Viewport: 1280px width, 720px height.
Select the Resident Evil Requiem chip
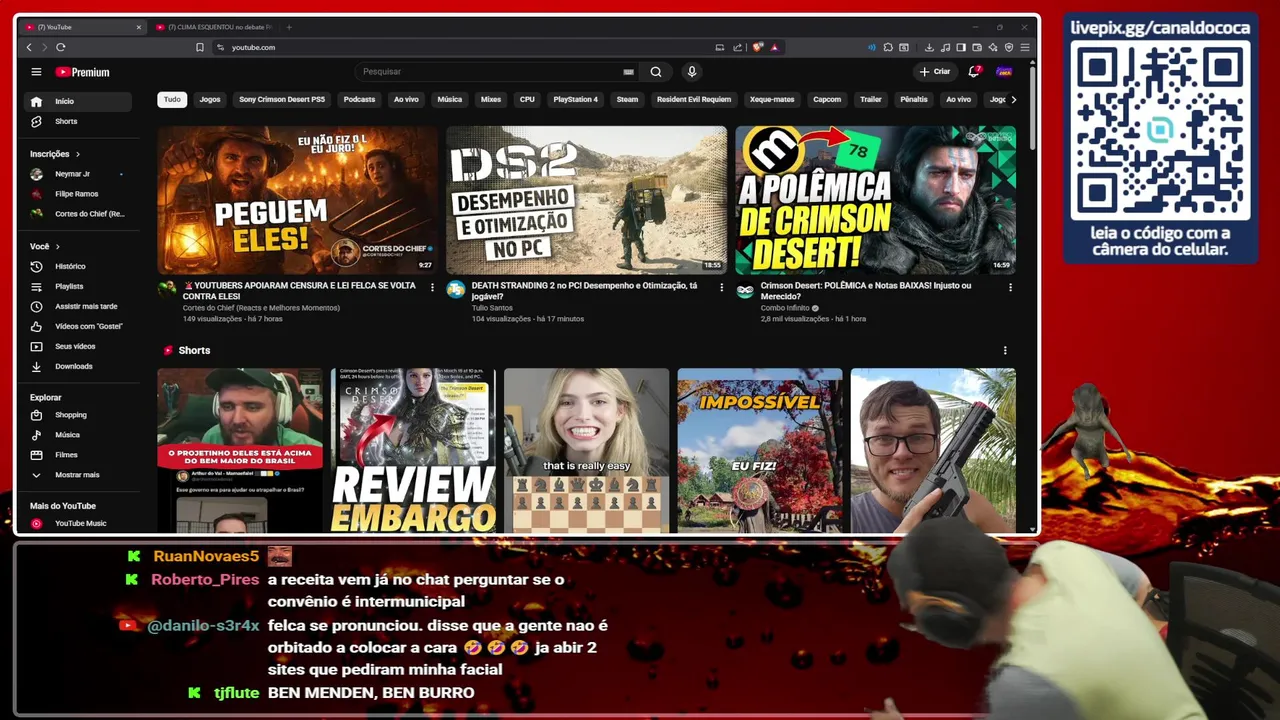(x=693, y=99)
